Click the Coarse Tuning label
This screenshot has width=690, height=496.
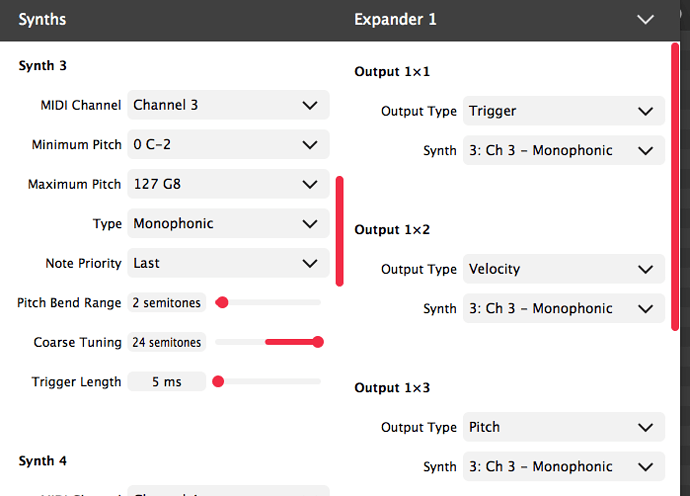point(77,342)
